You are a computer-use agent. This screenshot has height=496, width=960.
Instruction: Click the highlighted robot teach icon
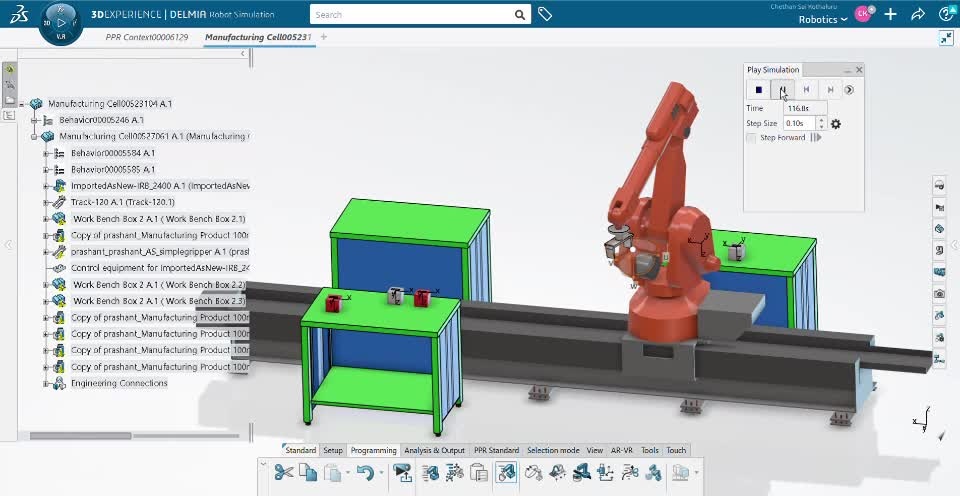(x=506, y=473)
